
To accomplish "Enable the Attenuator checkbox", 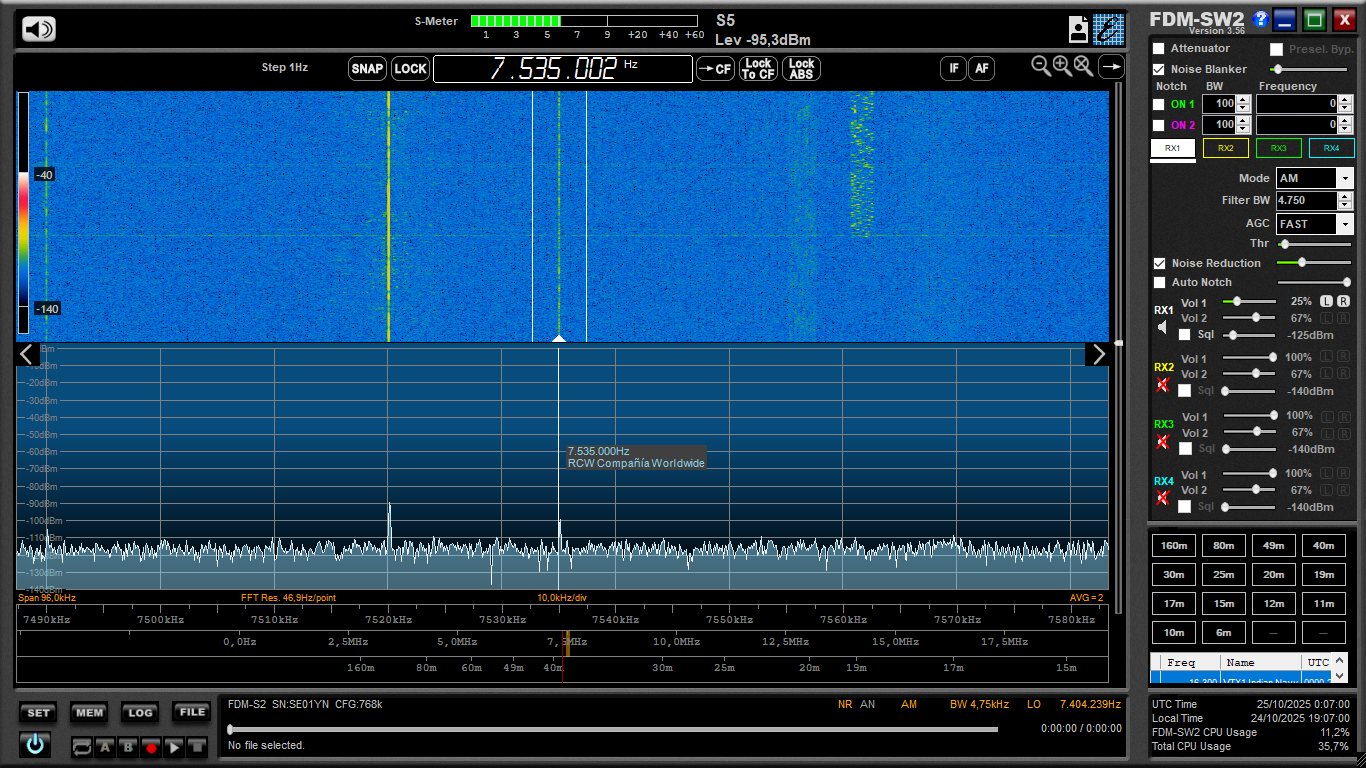I will pos(1159,48).
